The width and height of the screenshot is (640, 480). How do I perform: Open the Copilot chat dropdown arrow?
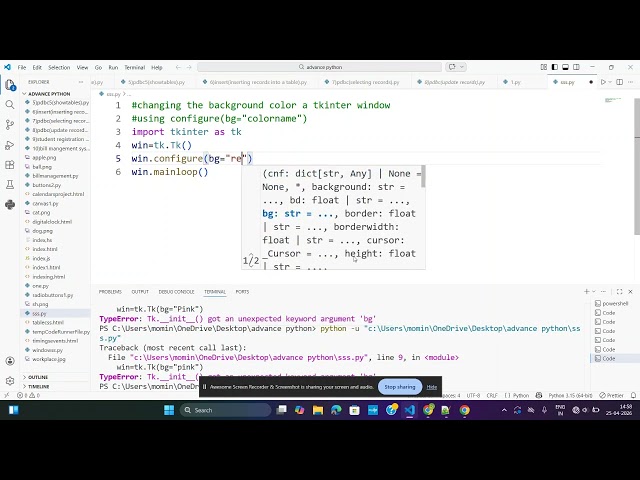click(x=462, y=67)
